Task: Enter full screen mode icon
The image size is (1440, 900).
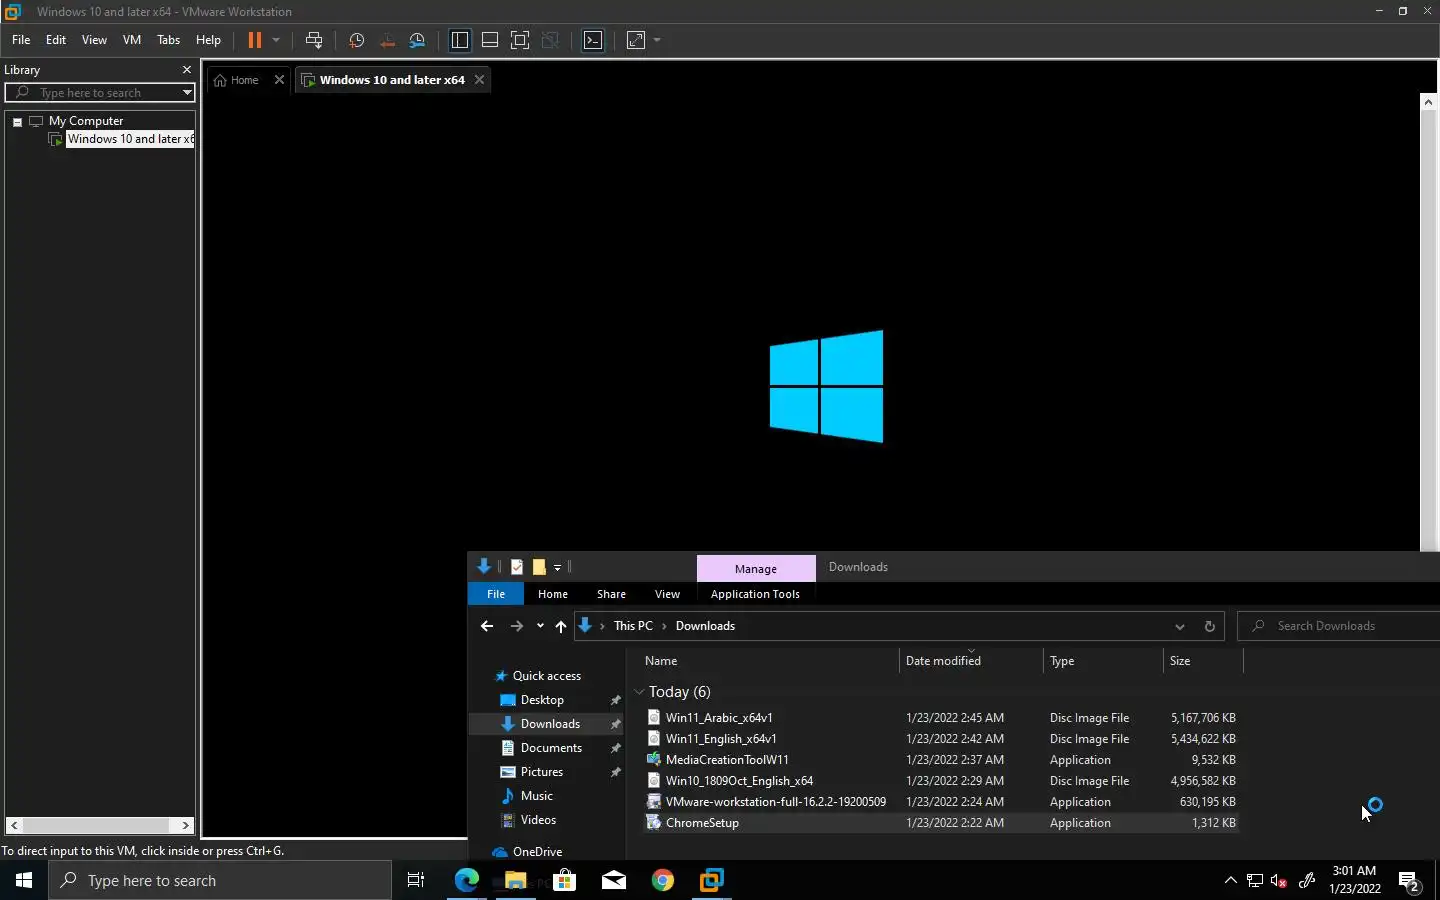Action: pos(520,40)
